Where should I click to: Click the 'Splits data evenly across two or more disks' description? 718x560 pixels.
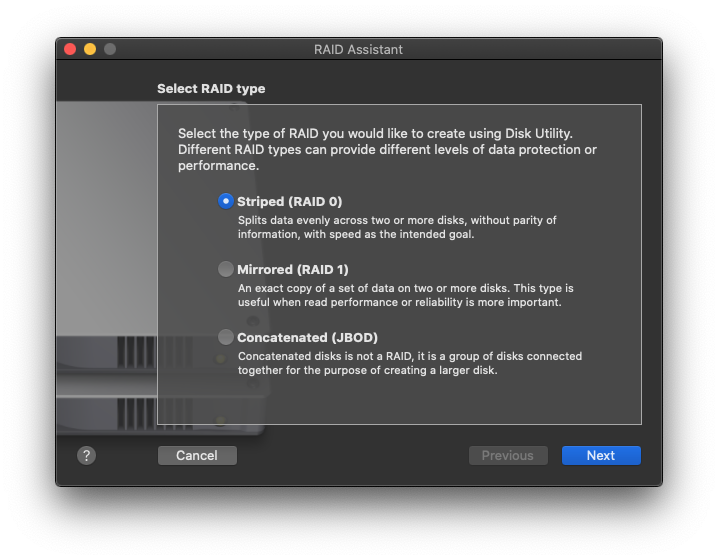tap(397, 227)
